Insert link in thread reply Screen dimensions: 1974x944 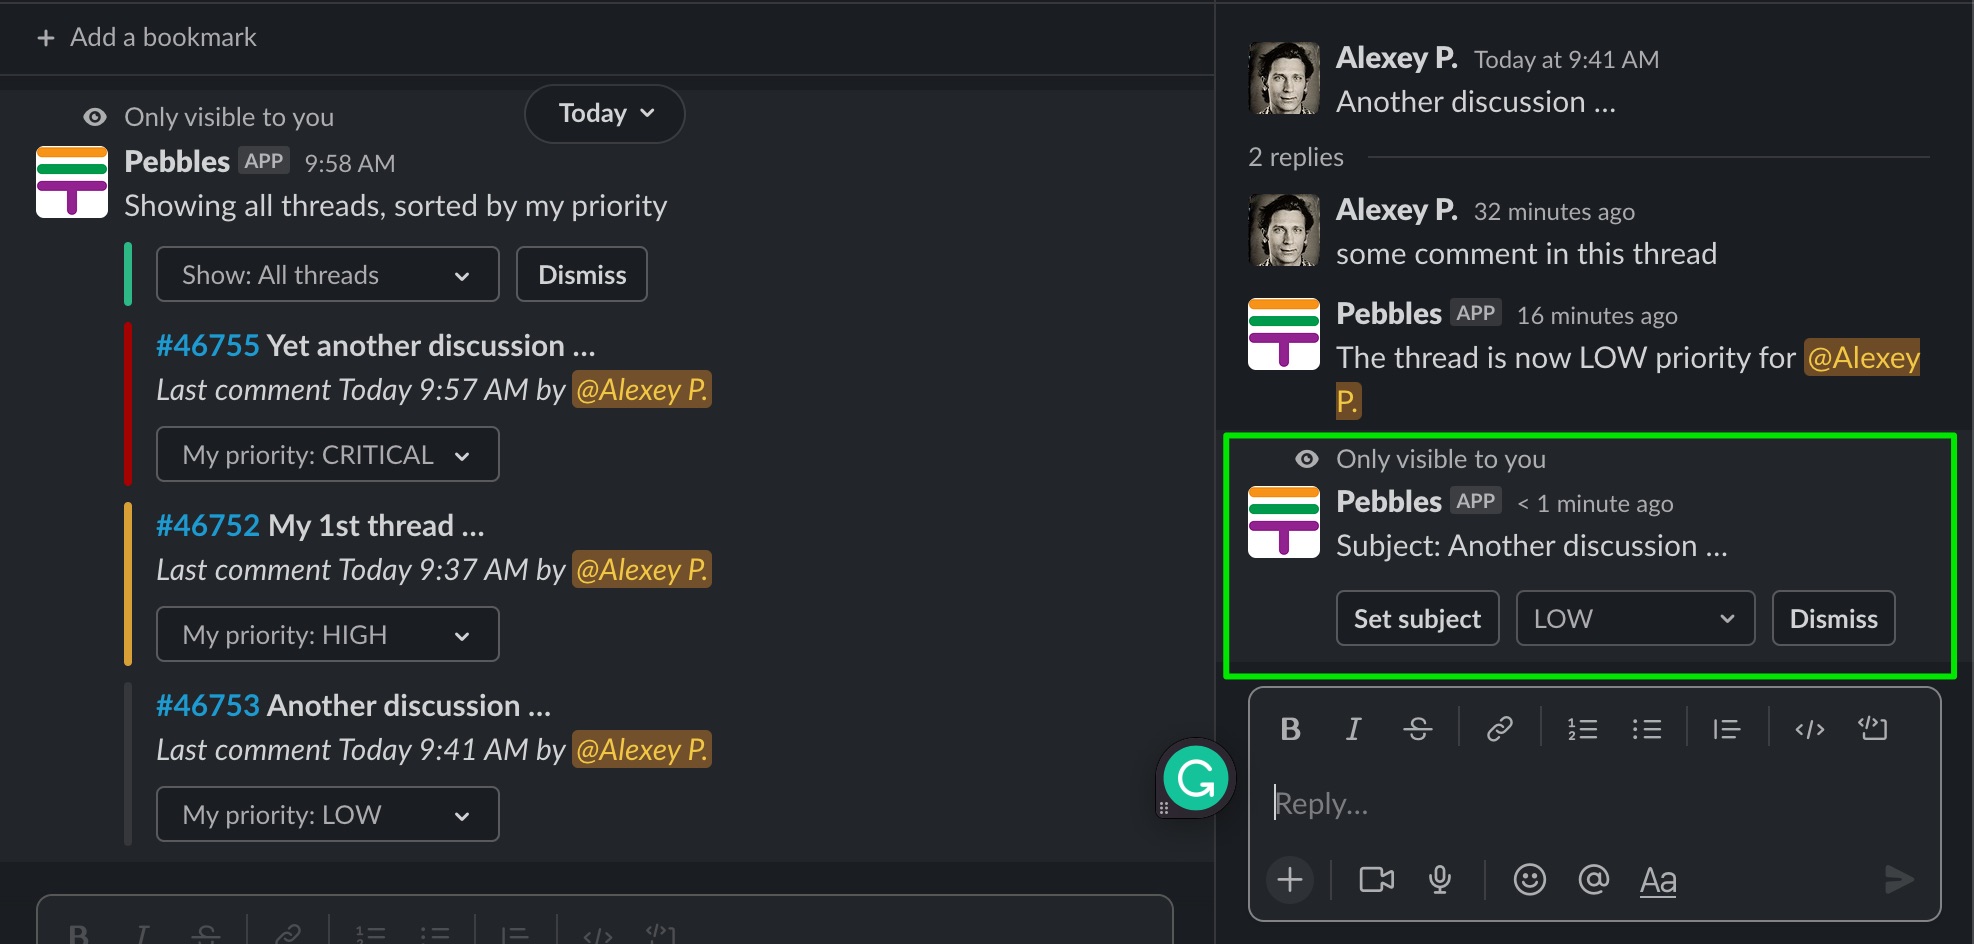[1499, 729]
